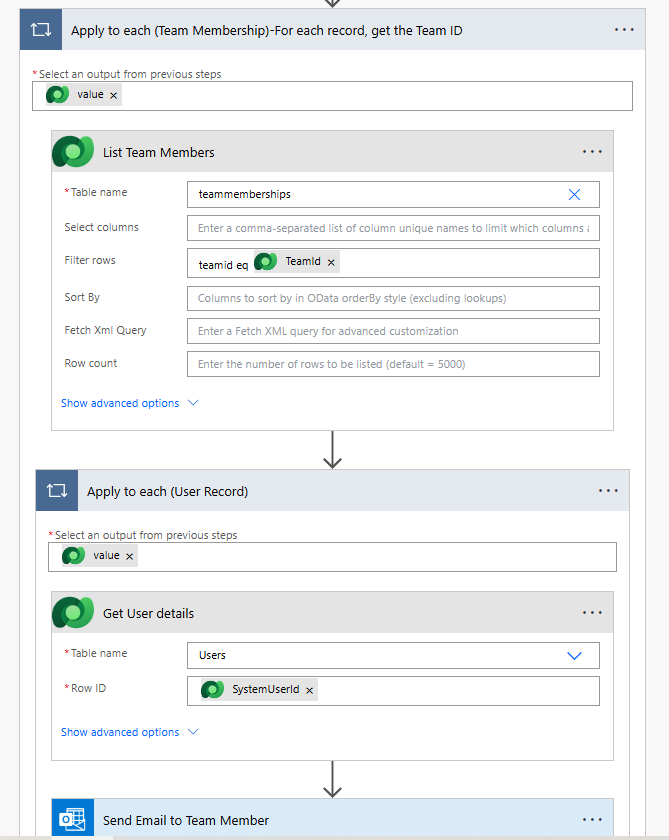Expand advanced options in List Team Members
This screenshot has width=669, height=840.
[130, 403]
